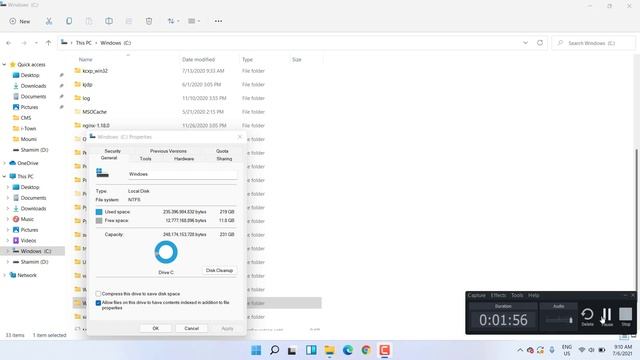
Task: Open the Widgets icon on the taskbar
Action: click(x=311, y=350)
